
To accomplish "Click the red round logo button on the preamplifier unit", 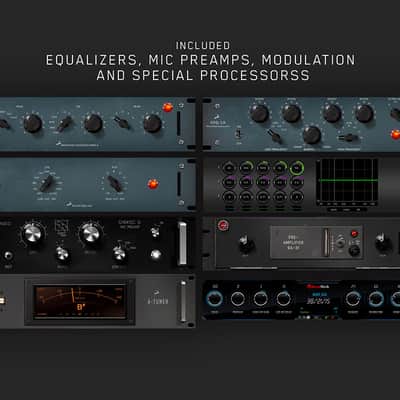I will coord(222,225).
